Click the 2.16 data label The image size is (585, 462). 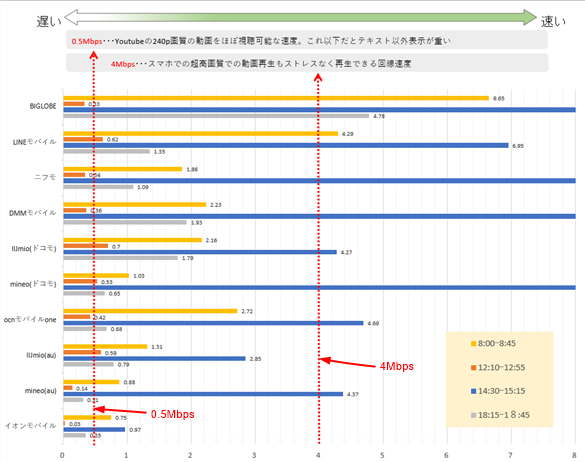[x=211, y=240]
